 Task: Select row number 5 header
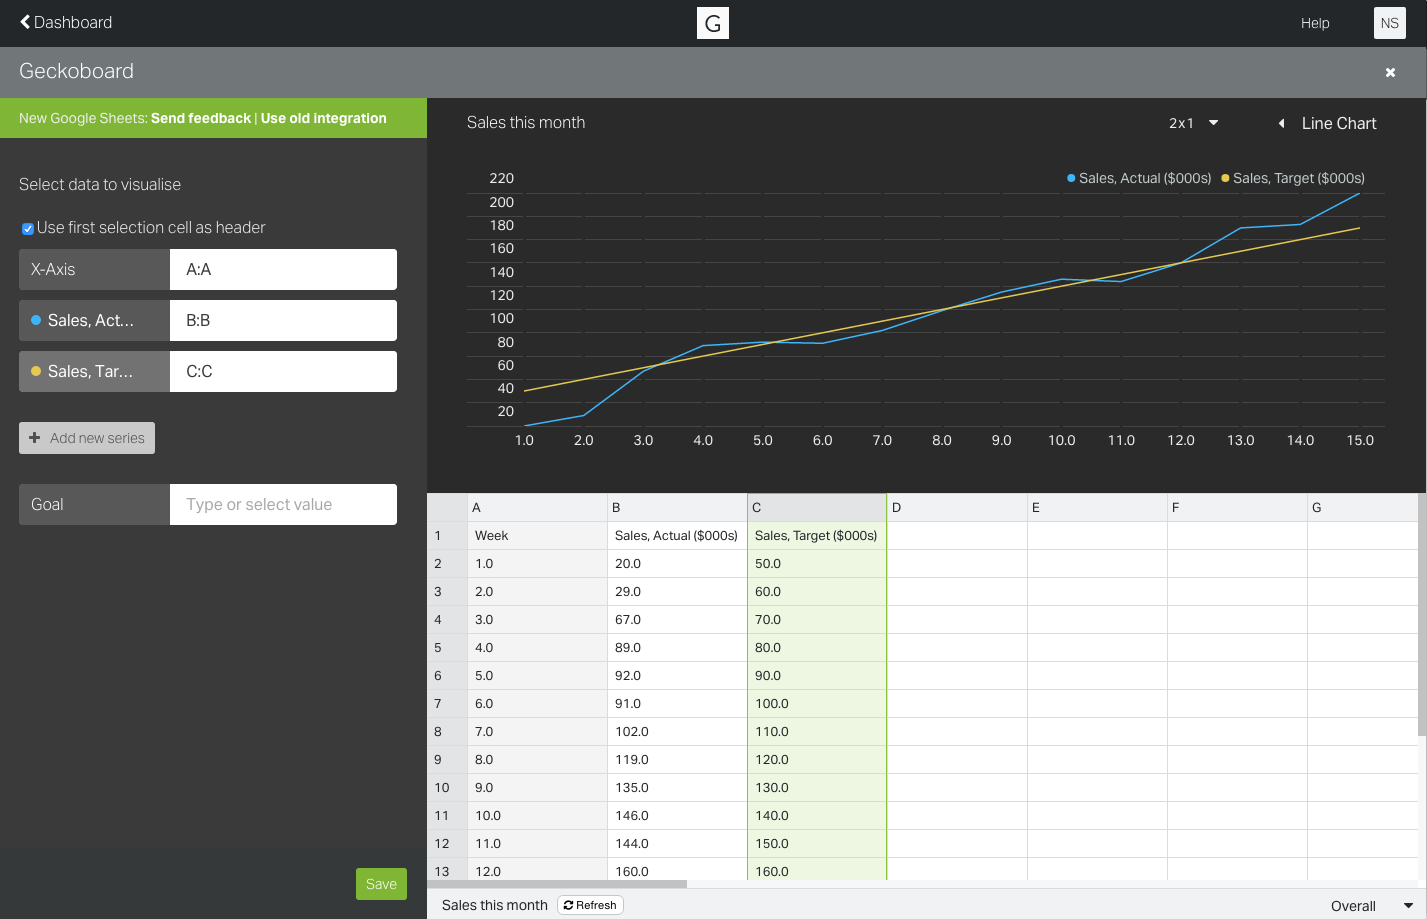coord(447,648)
